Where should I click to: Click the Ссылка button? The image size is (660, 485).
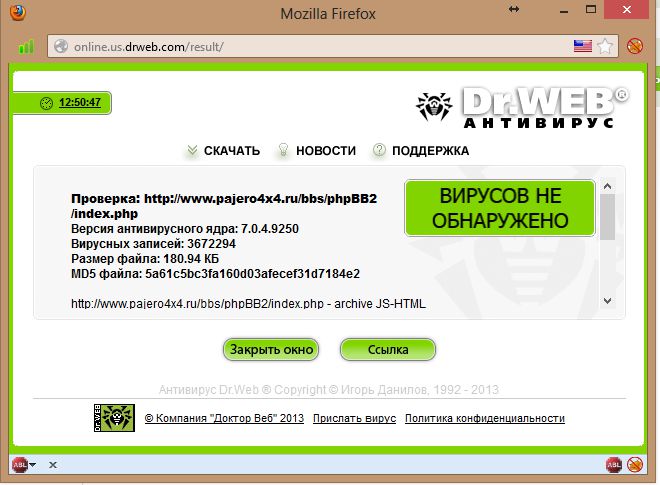click(x=388, y=349)
